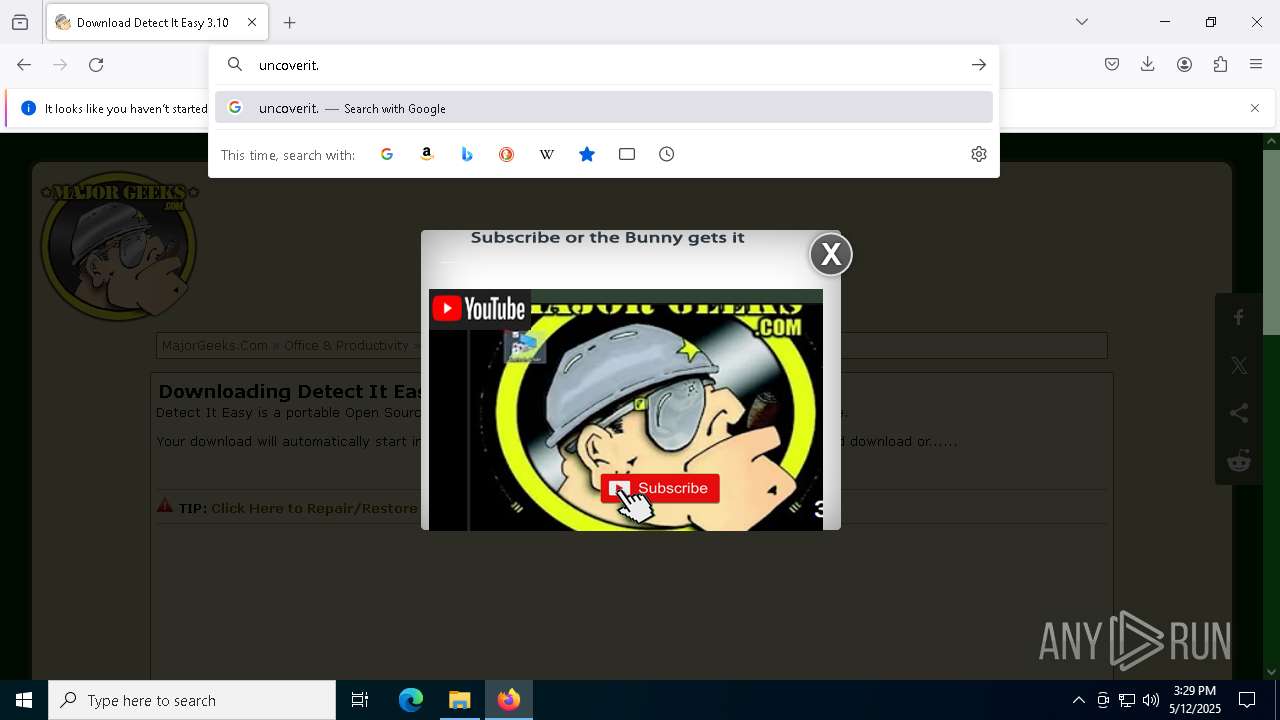Search in Bookmarks
The image size is (1280, 720).
click(587, 154)
